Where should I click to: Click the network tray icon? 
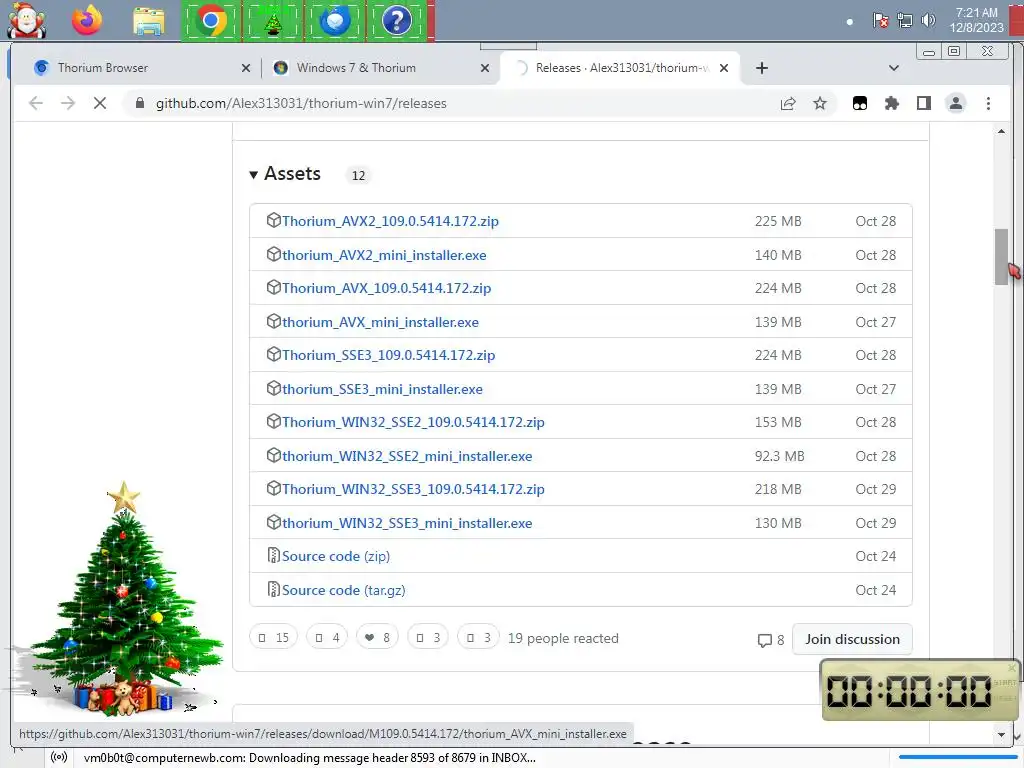coord(904,20)
